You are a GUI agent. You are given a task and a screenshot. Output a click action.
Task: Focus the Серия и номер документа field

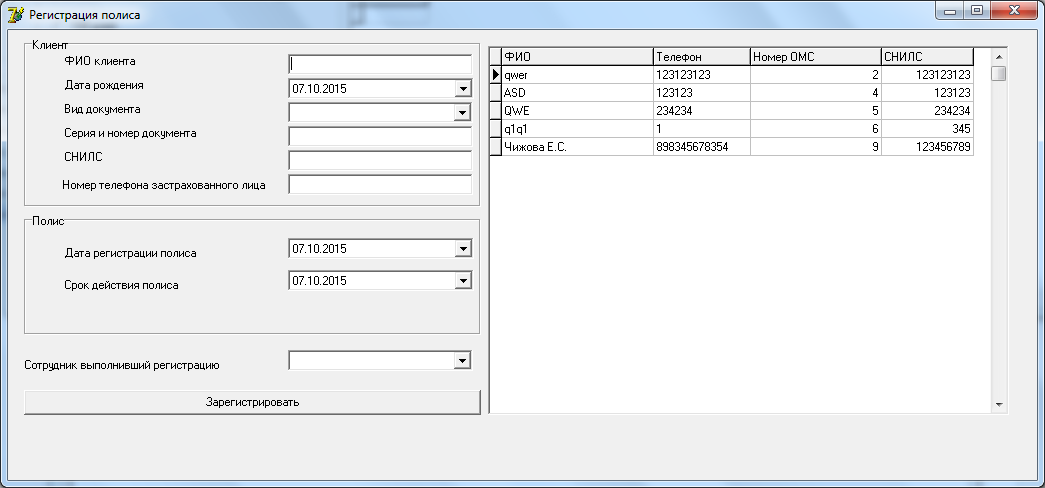[x=380, y=136]
